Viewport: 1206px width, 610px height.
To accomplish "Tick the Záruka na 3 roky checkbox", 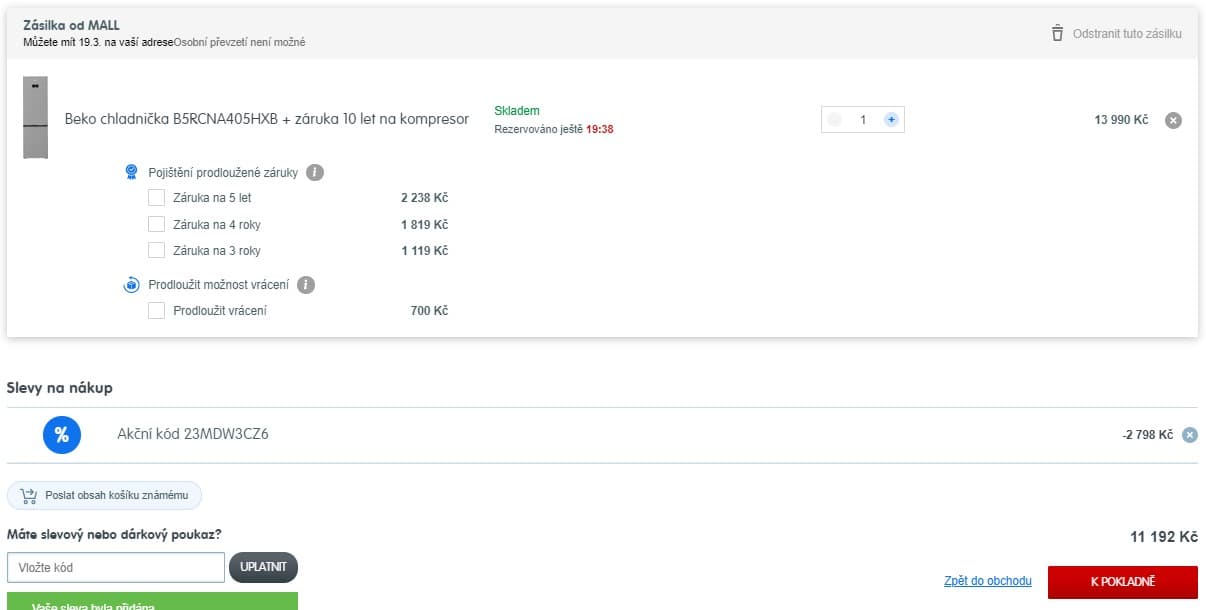I will click(156, 250).
